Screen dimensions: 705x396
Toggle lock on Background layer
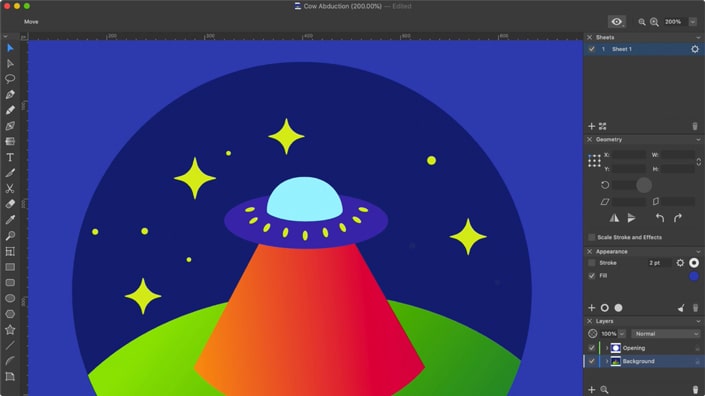(x=698, y=361)
